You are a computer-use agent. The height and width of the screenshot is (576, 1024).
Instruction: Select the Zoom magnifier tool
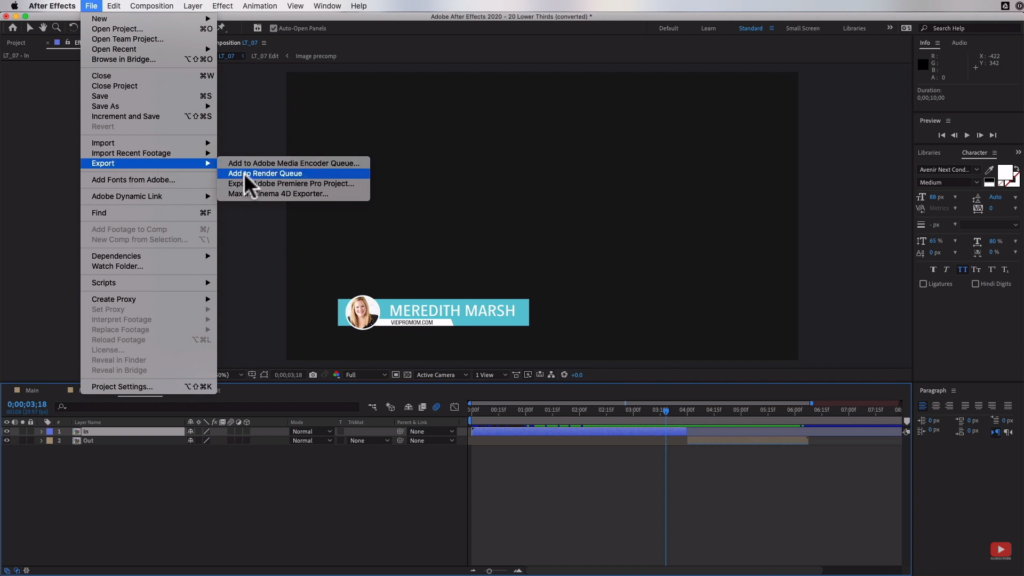[x=57, y=27]
